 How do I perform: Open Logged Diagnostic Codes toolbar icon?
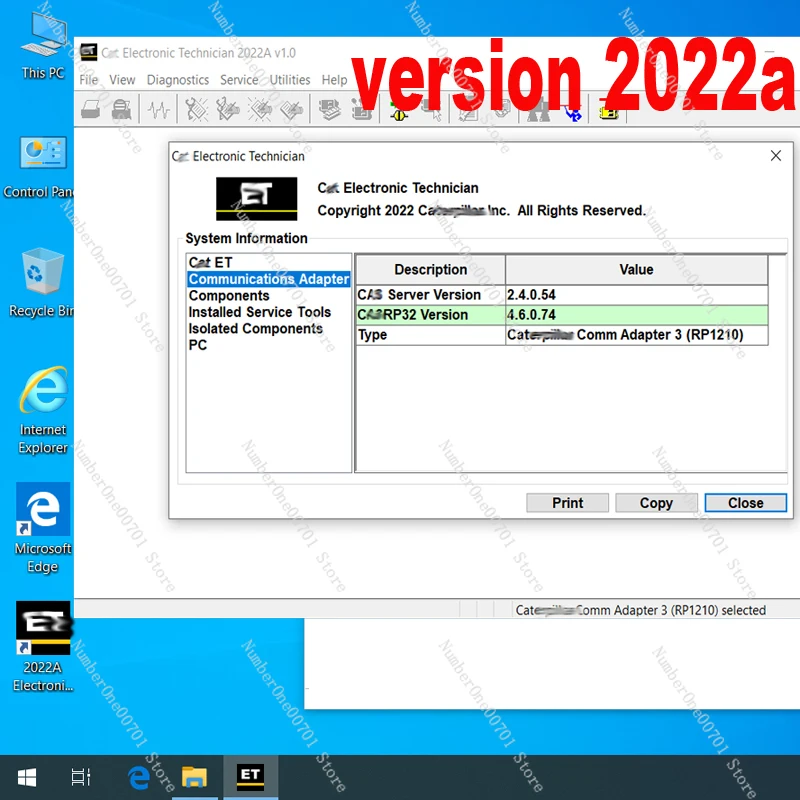tap(228, 109)
